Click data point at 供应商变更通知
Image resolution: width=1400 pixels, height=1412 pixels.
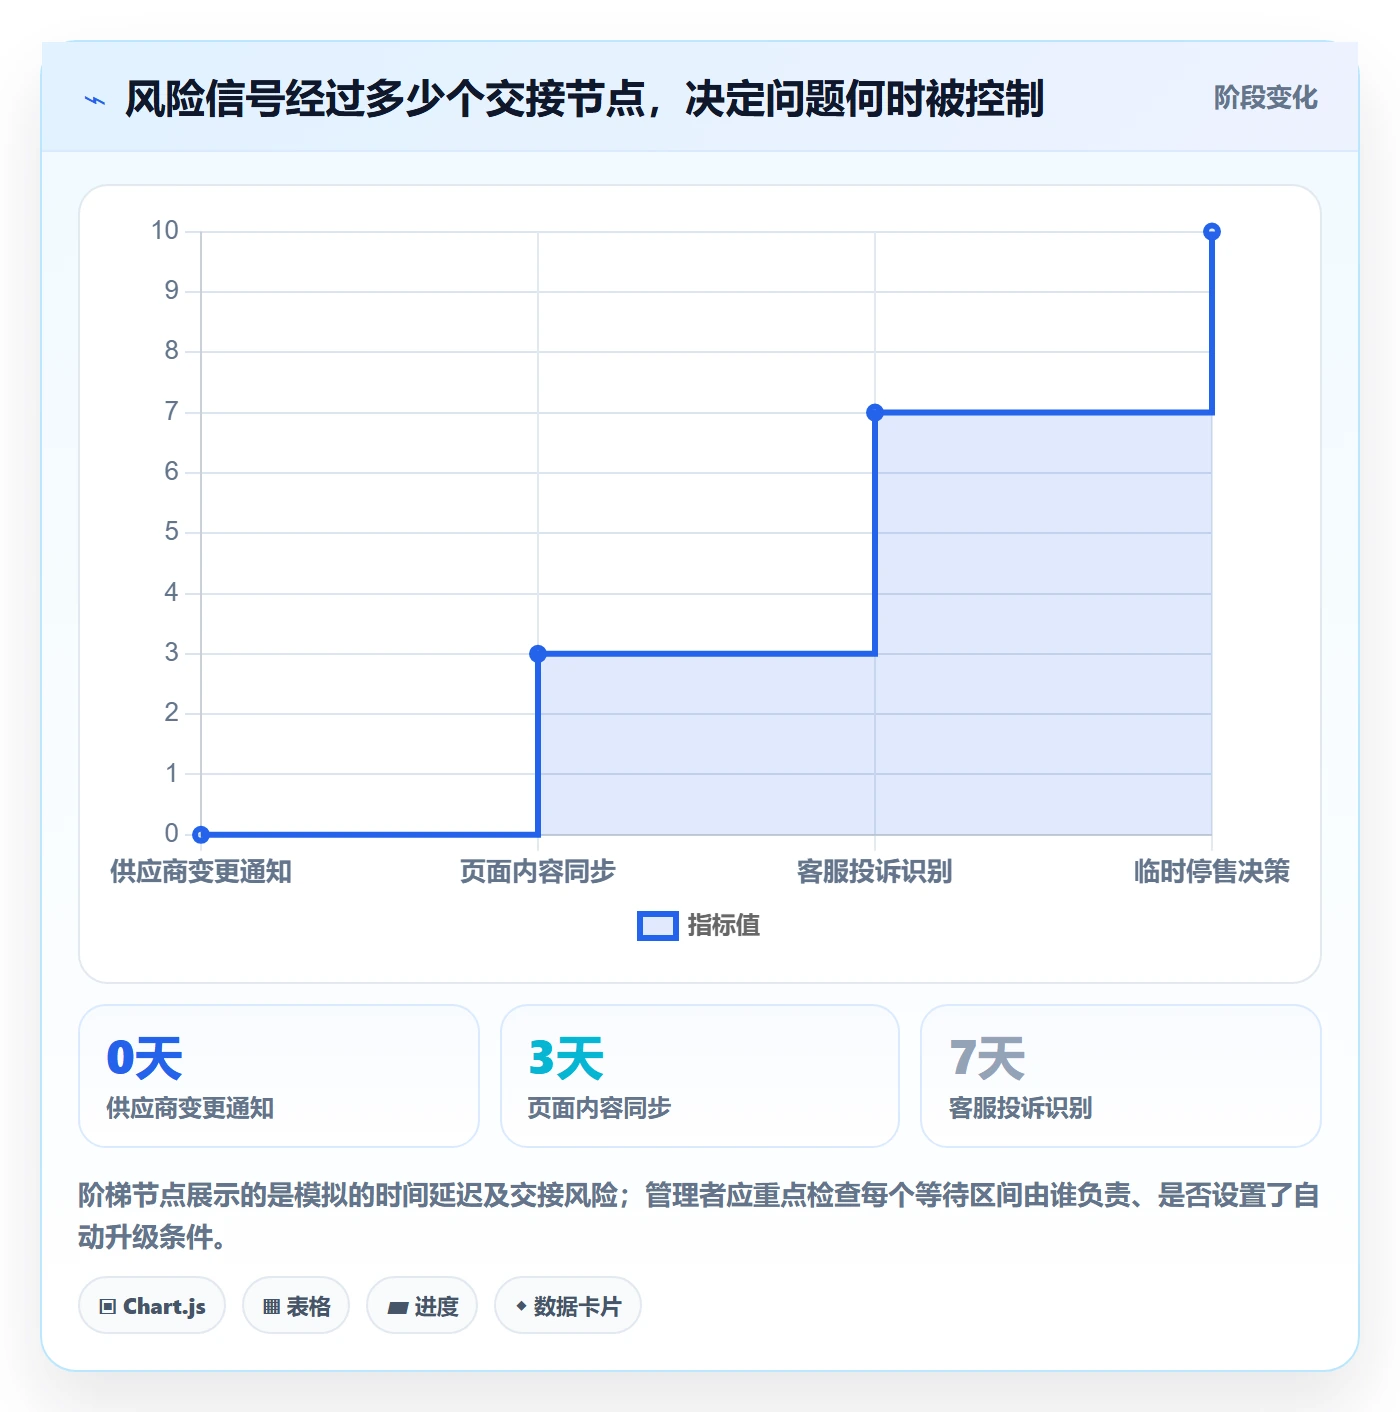pos(201,834)
